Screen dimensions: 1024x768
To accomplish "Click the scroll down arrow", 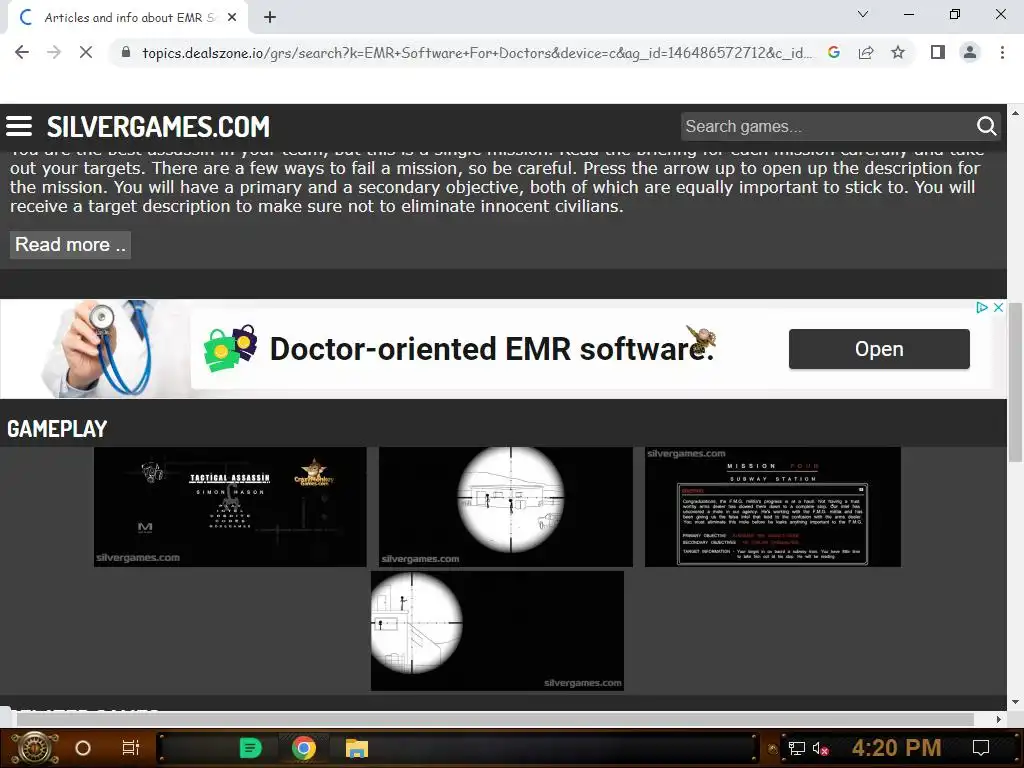I will coord(1015,702).
